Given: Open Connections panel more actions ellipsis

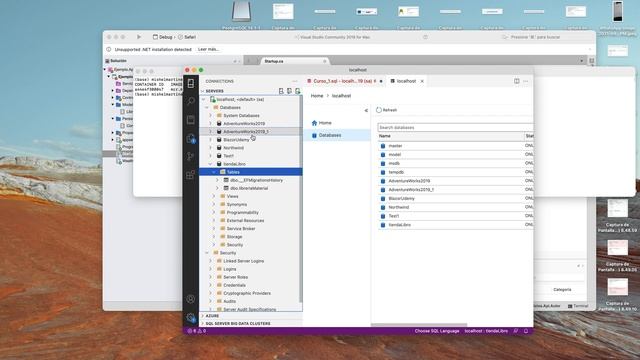Looking at the screenshot, I should pyautogui.click(x=295, y=81).
